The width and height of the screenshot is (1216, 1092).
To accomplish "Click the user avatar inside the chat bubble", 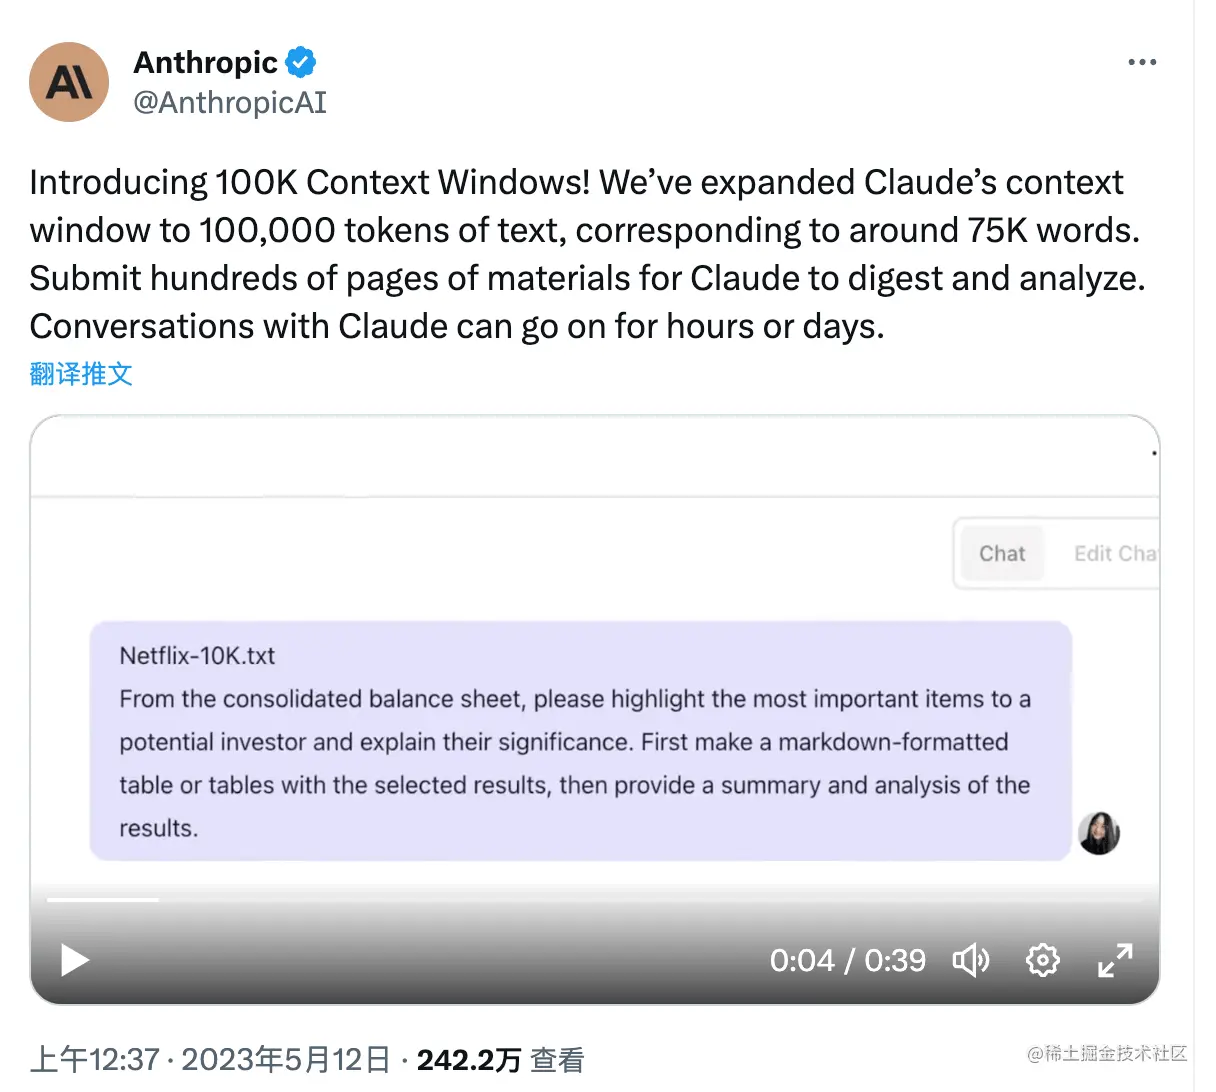I will (x=1098, y=833).
